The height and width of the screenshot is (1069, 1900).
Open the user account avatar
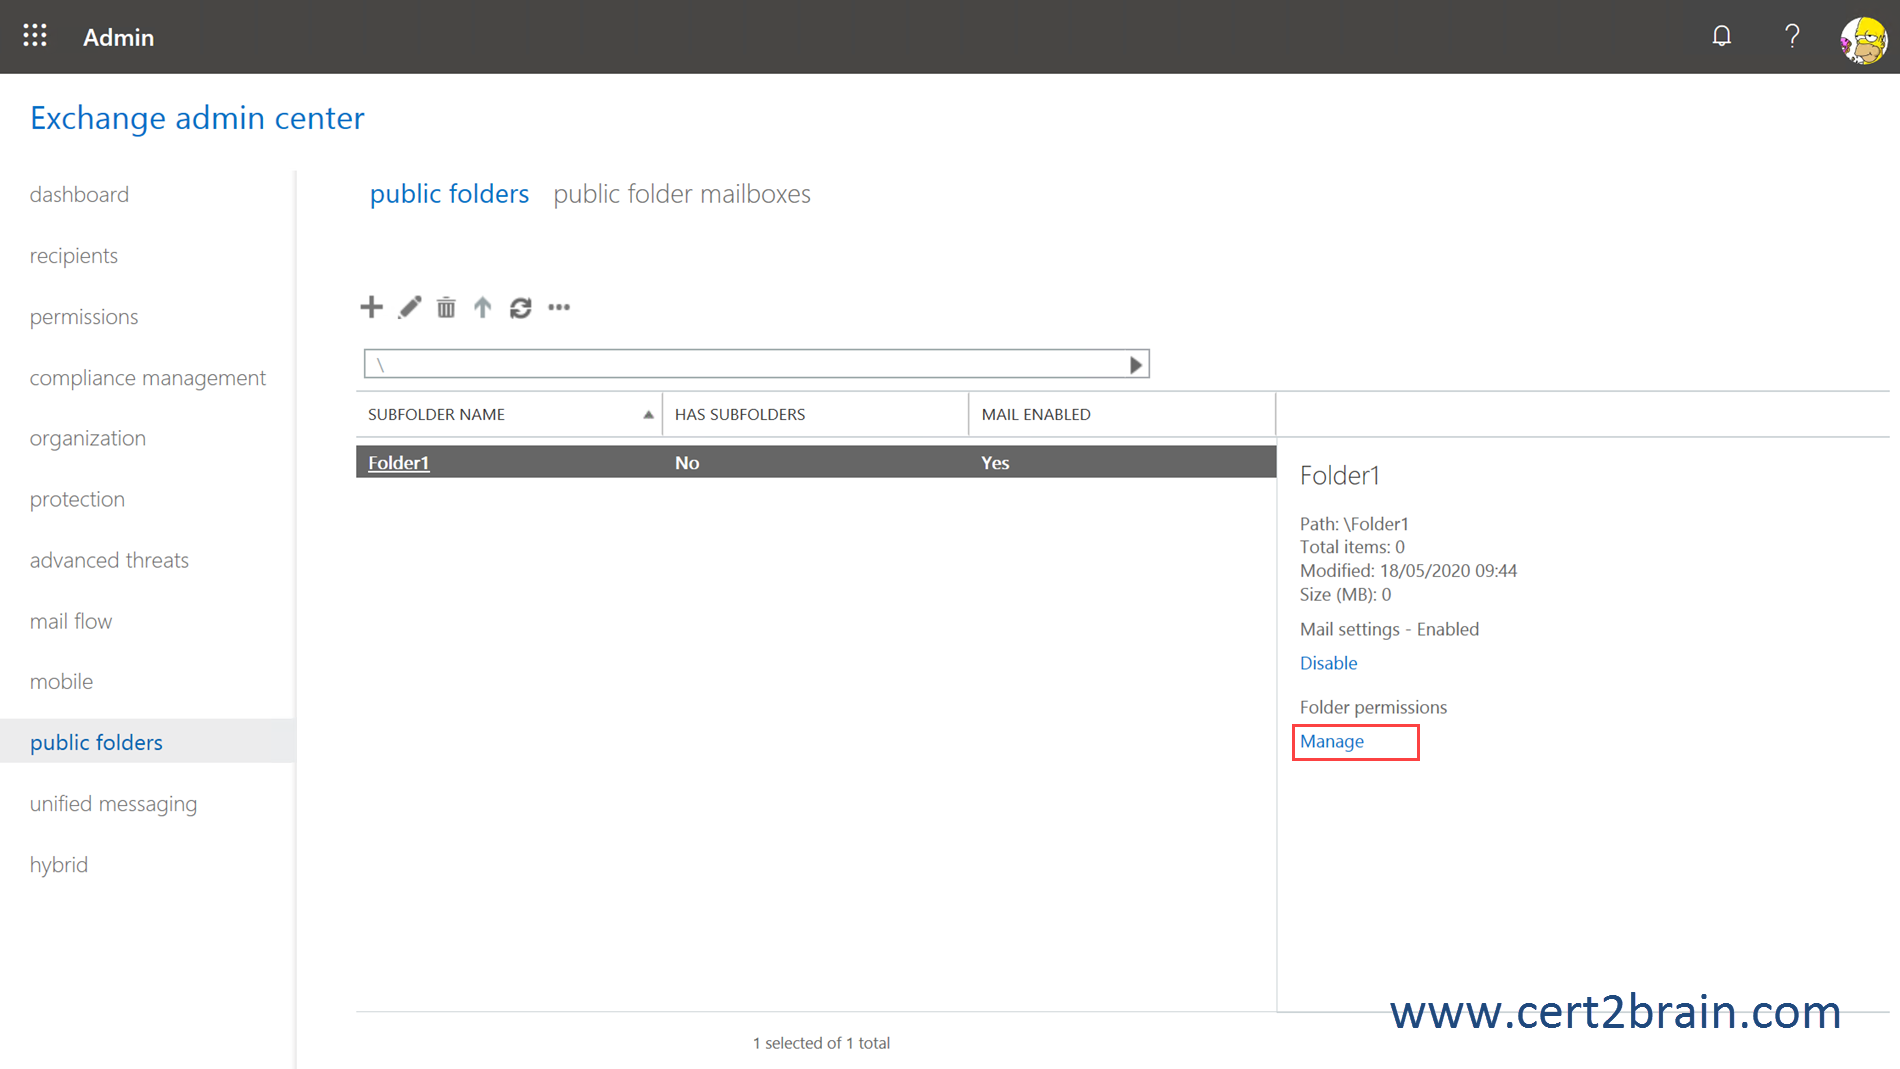click(x=1864, y=40)
